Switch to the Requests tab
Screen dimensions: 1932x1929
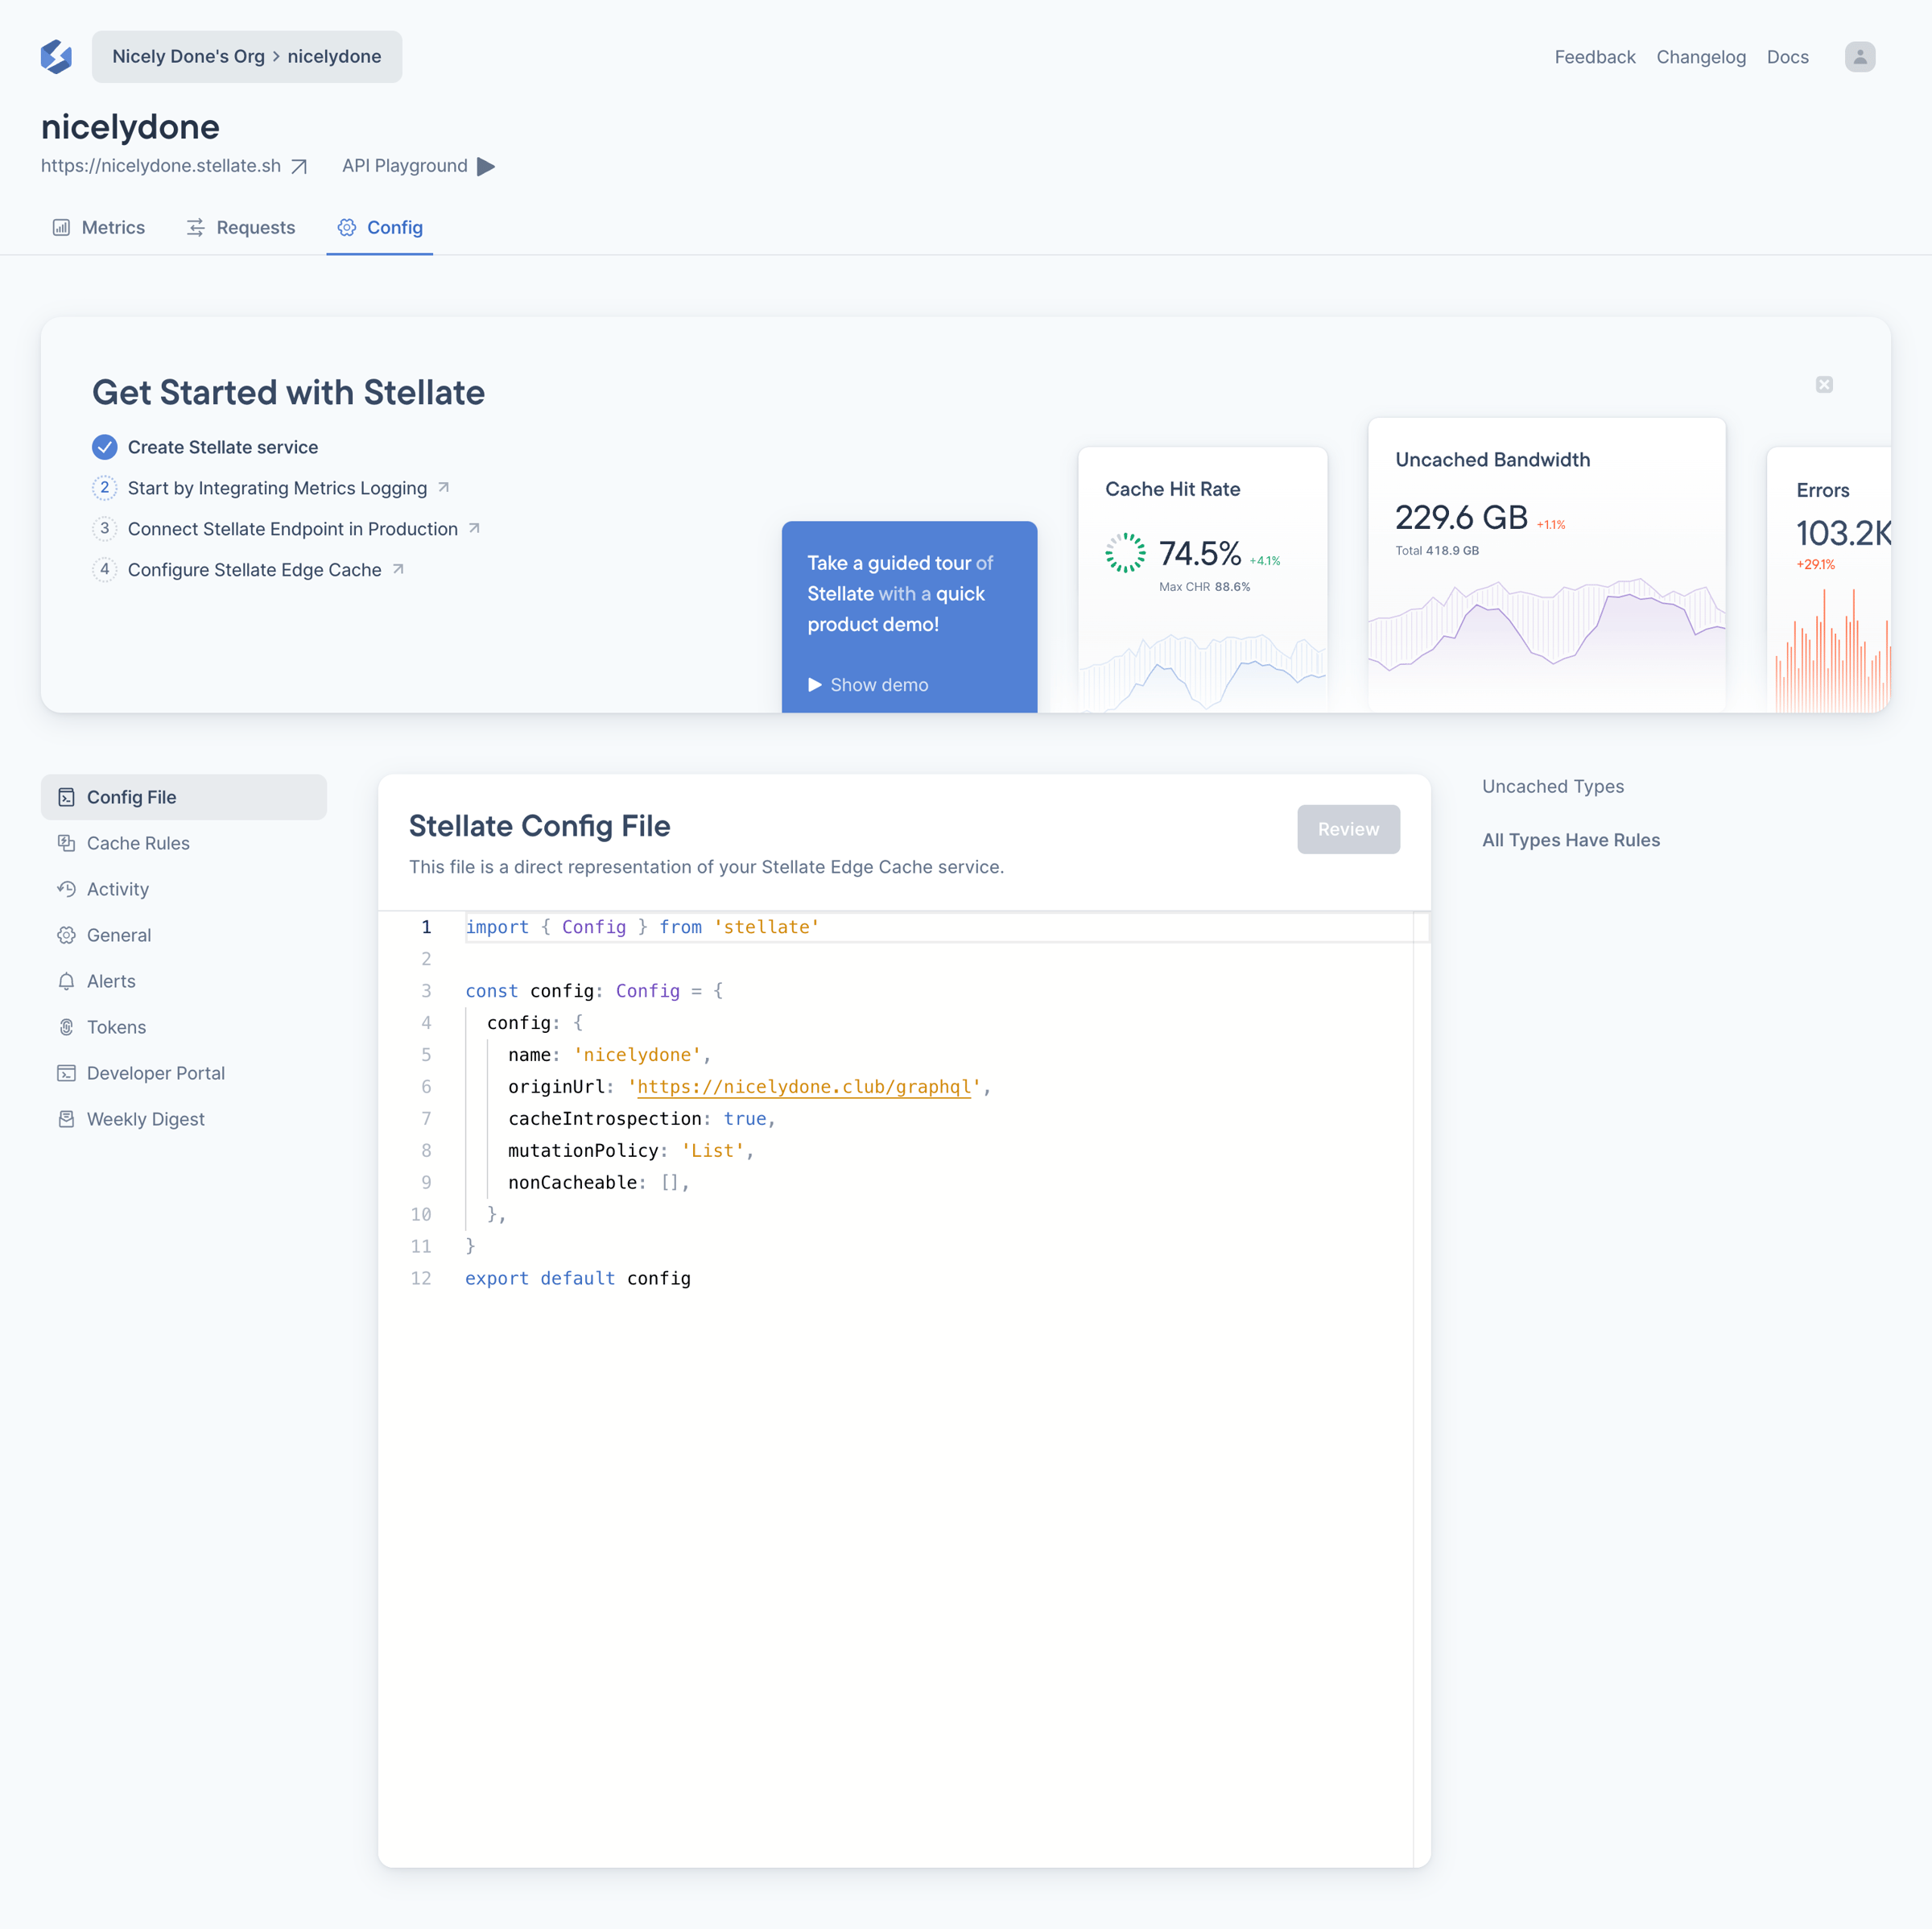(241, 228)
